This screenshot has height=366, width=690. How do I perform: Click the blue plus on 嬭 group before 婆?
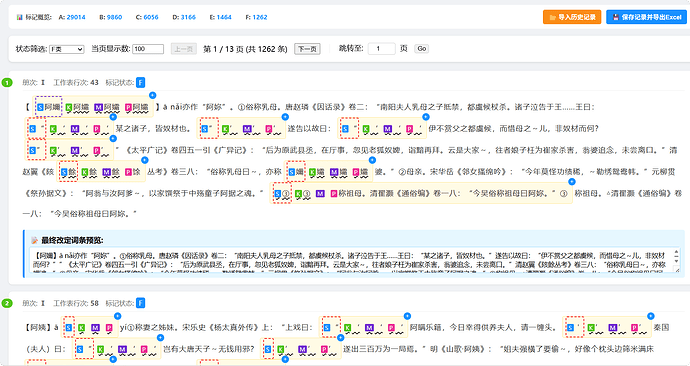372,160
